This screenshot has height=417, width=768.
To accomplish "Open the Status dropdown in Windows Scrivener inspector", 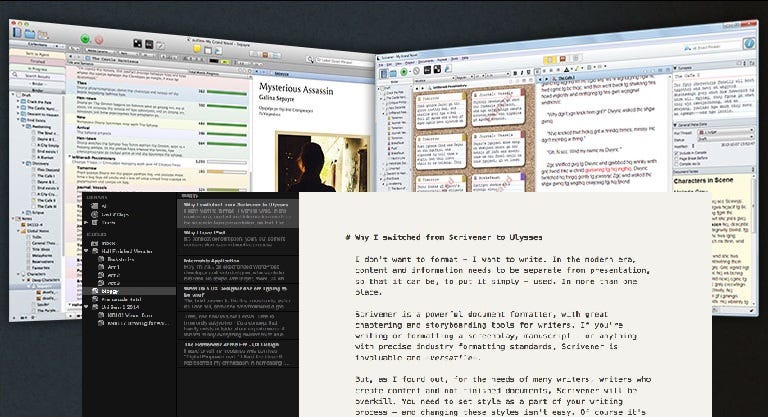I will [726, 138].
